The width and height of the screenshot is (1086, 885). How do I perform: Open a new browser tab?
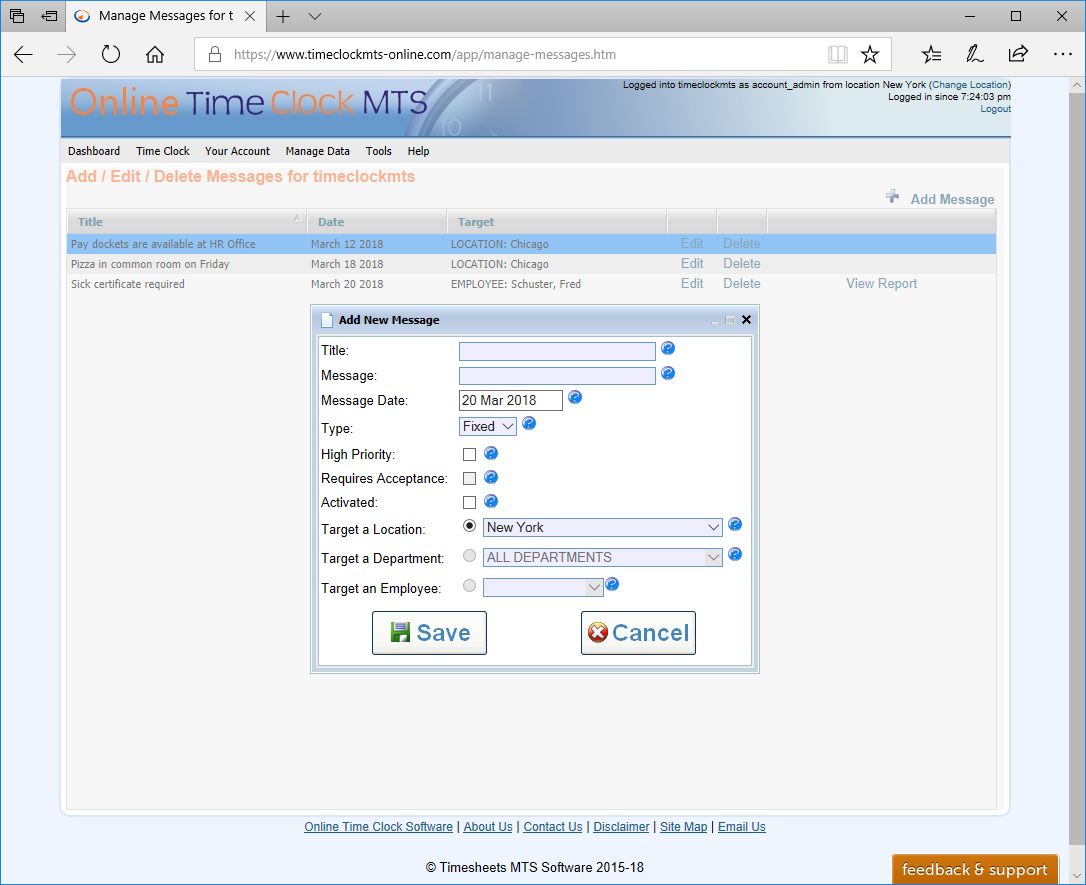tap(283, 16)
